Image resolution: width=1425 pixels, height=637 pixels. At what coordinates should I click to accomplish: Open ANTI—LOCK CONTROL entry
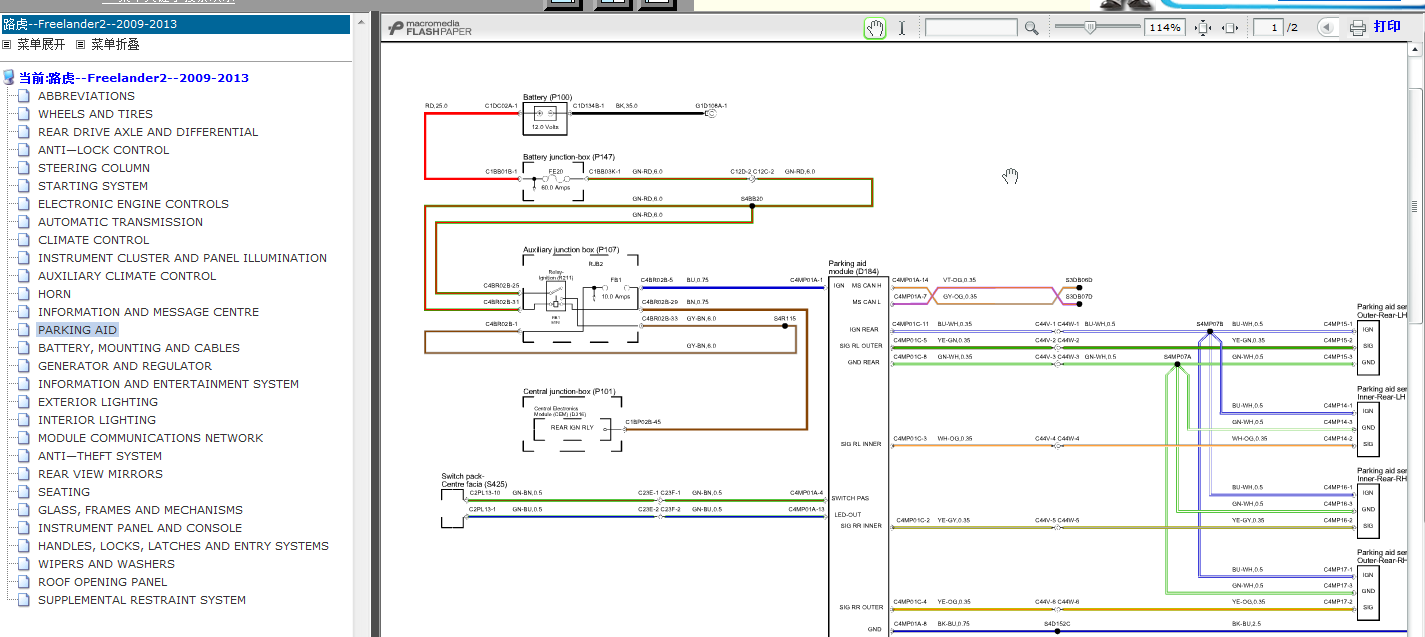tap(103, 150)
